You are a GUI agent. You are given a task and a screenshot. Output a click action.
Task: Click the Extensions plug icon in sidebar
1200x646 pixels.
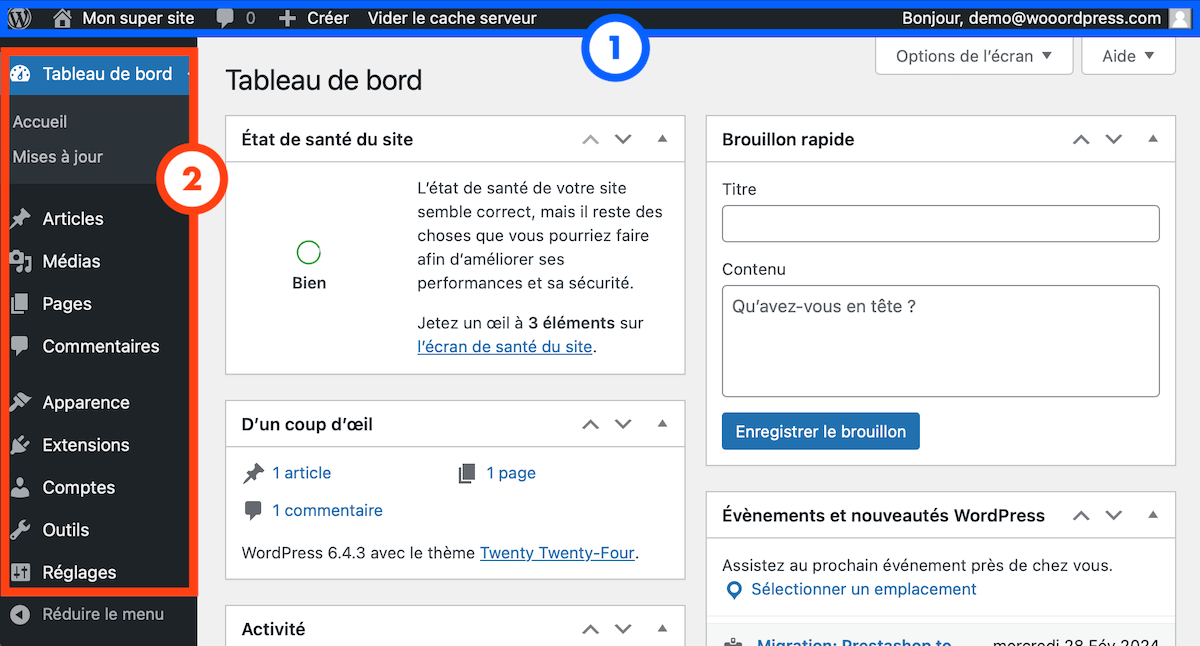tap(20, 445)
